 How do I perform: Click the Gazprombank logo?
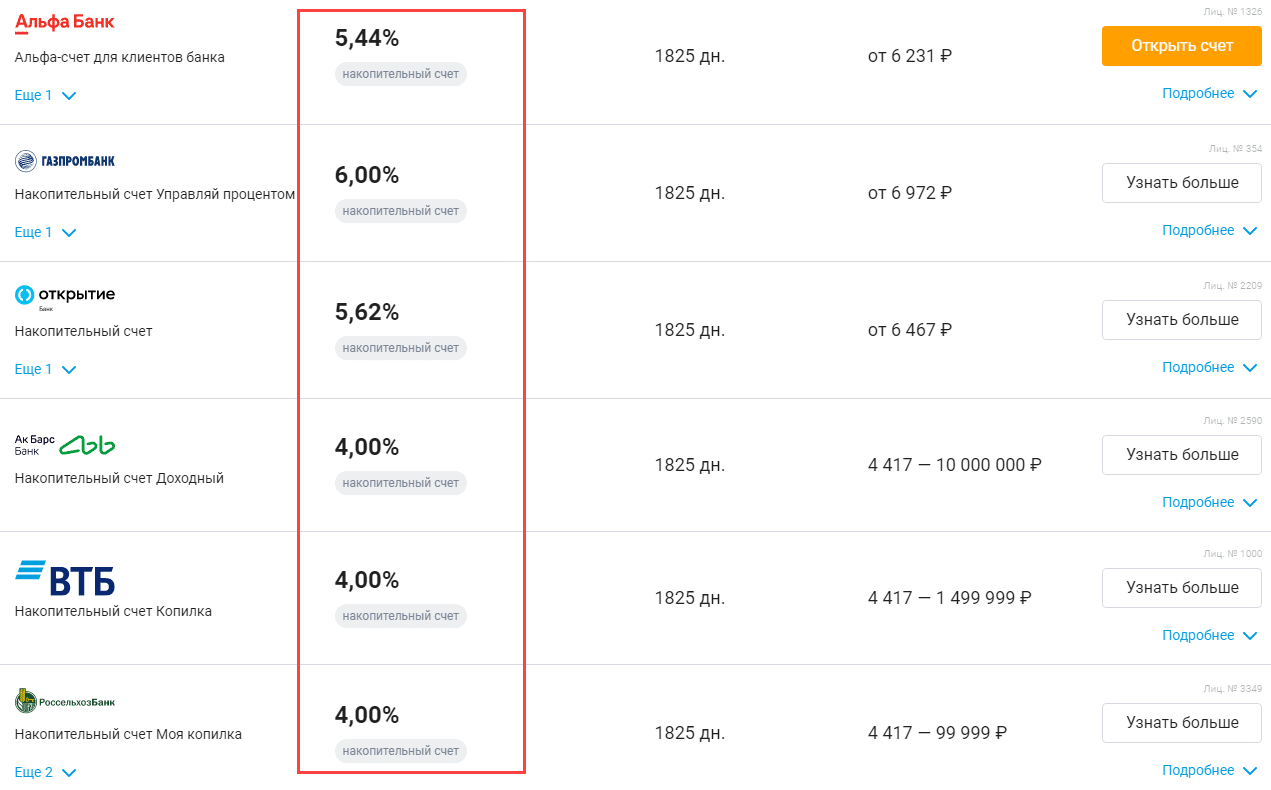point(65,160)
